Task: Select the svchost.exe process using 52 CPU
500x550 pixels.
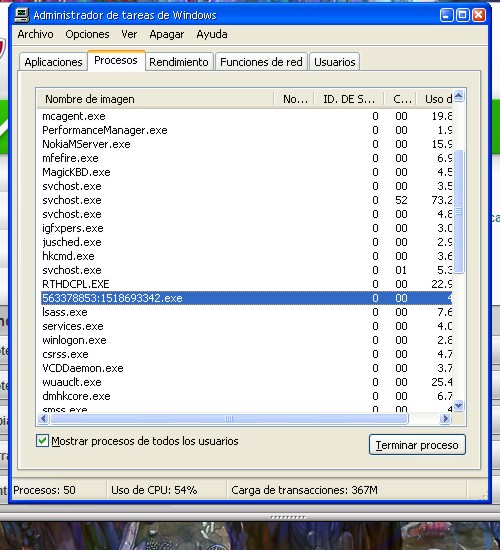Action: pos(247,200)
